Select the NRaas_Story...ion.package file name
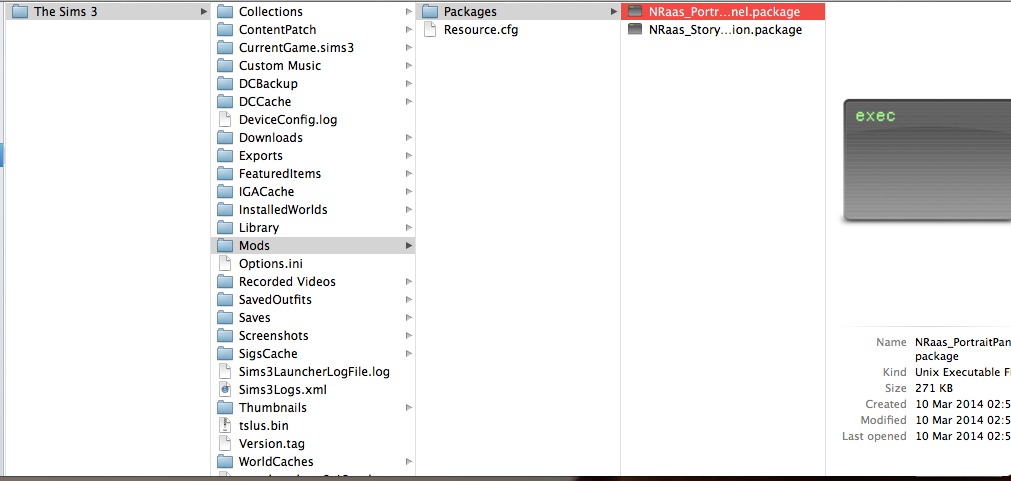 click(x=725, y=30)
